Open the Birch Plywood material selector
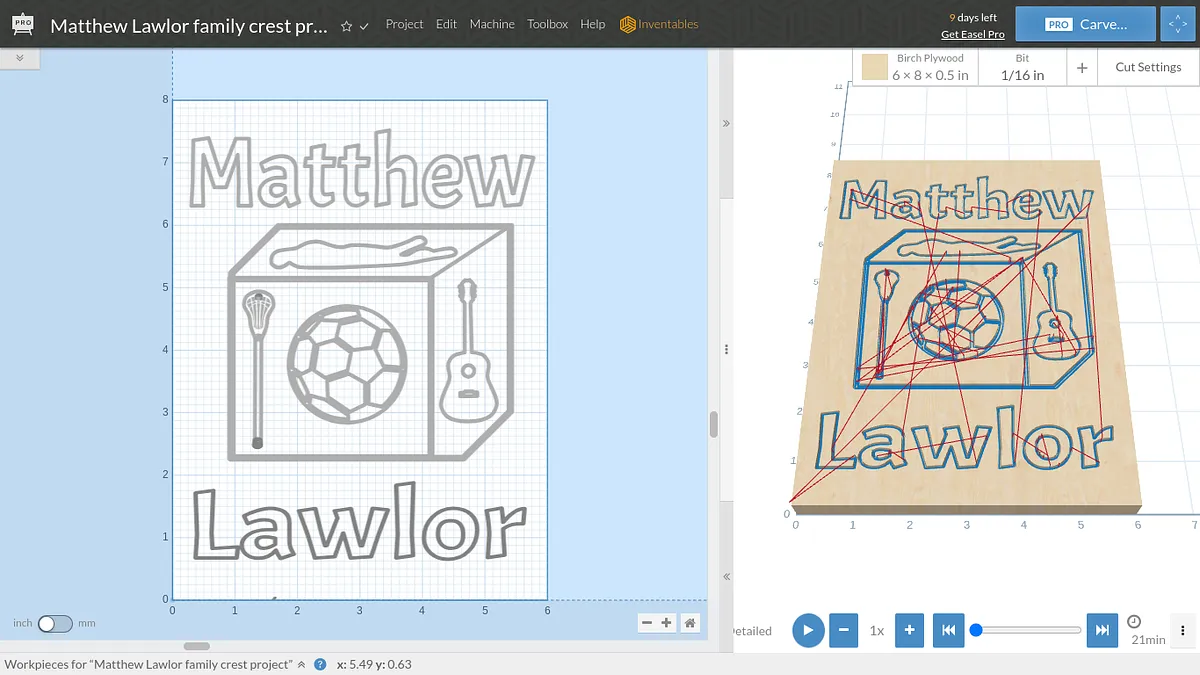Image resolution: width=1200 pixels, height=675 pixels. (x=917, y=67)
